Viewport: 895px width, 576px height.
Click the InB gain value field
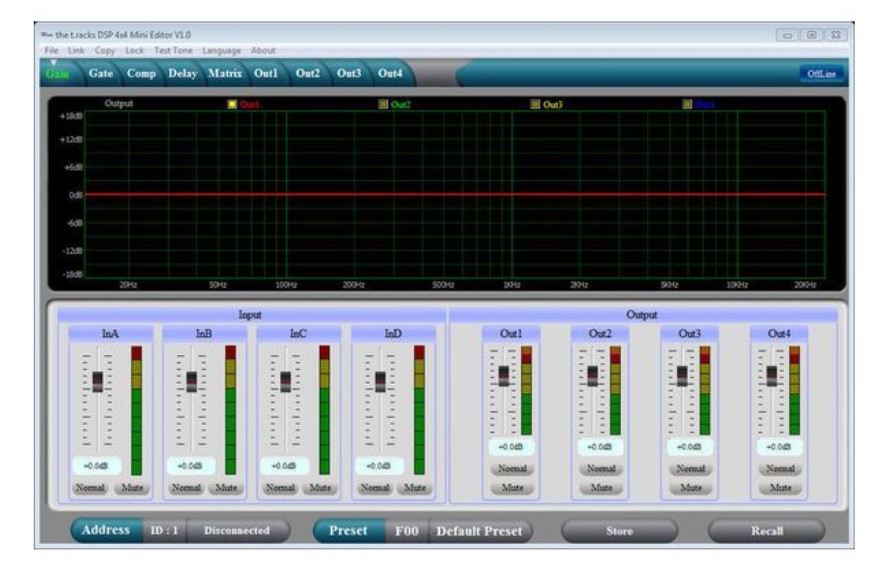click(x=190, y=466)
